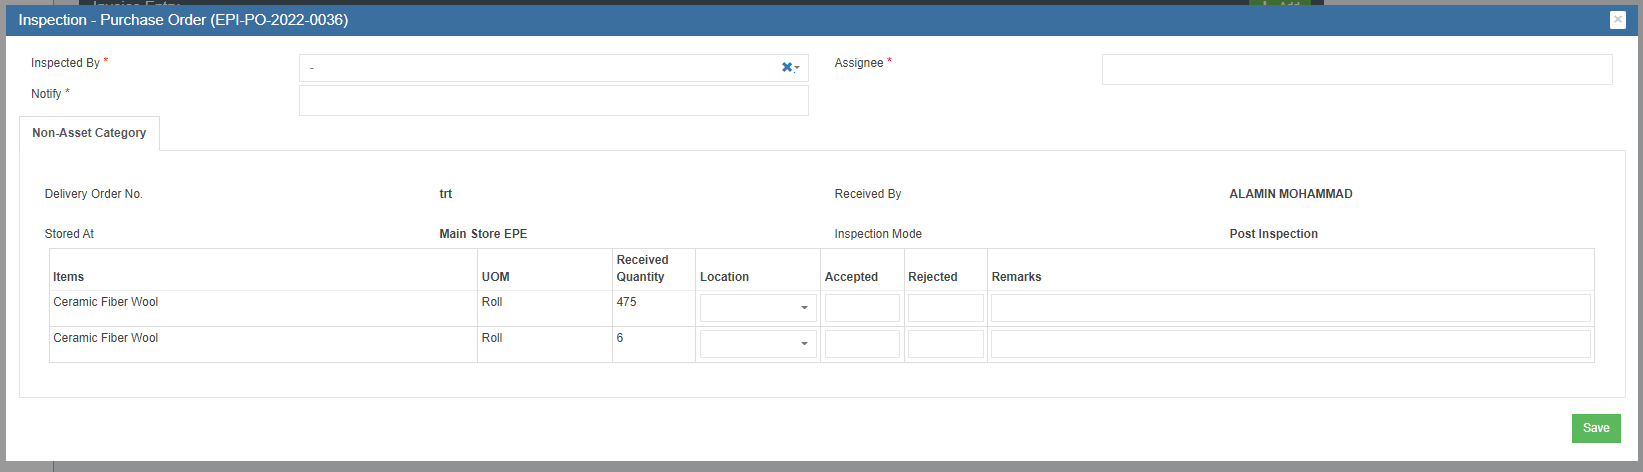Click Remarks box for the 6 quantity row

pos(1290,344)
